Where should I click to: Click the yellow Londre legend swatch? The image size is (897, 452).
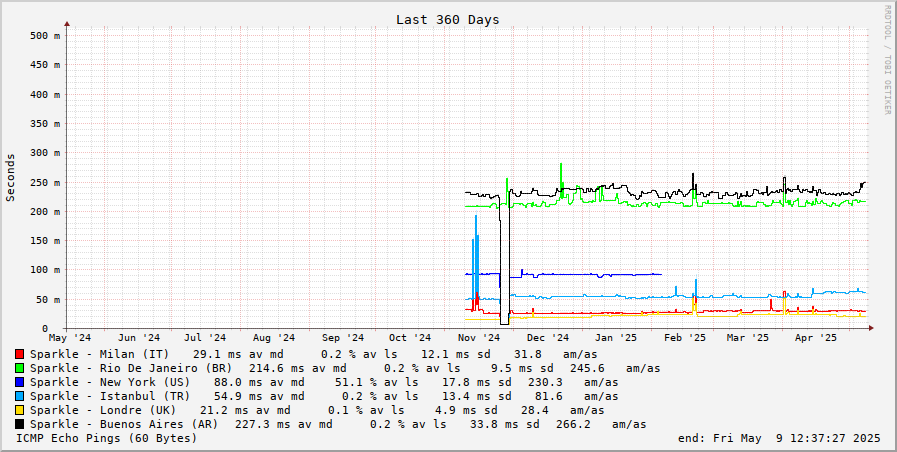19,410
